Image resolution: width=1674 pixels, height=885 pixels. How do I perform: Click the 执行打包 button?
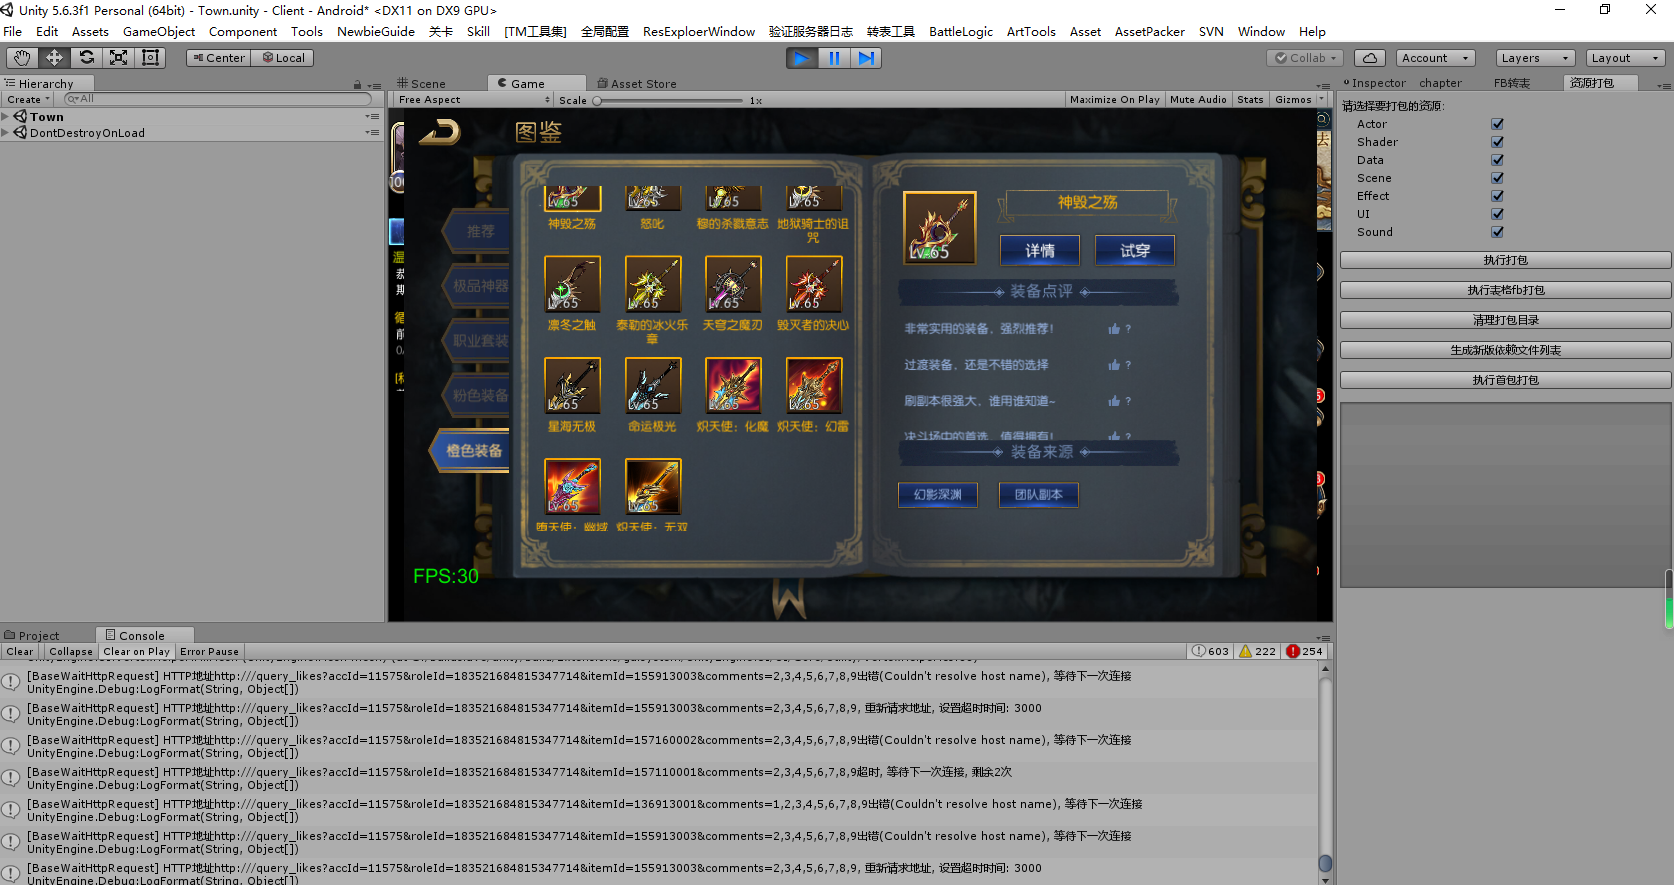pos(1505,260)
